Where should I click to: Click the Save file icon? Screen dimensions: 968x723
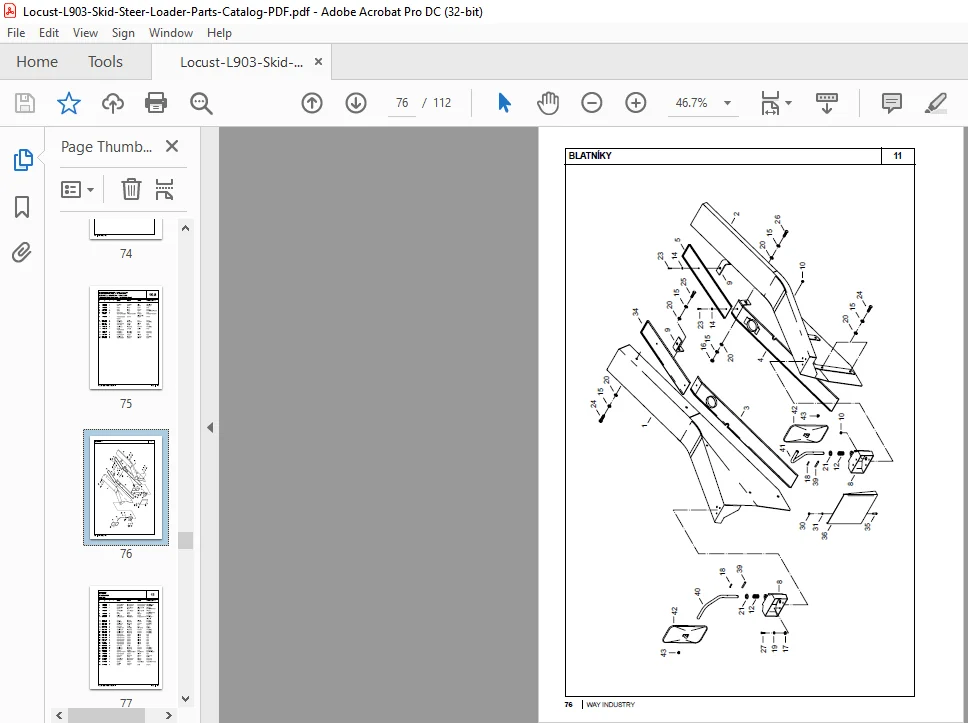(25, 102)
